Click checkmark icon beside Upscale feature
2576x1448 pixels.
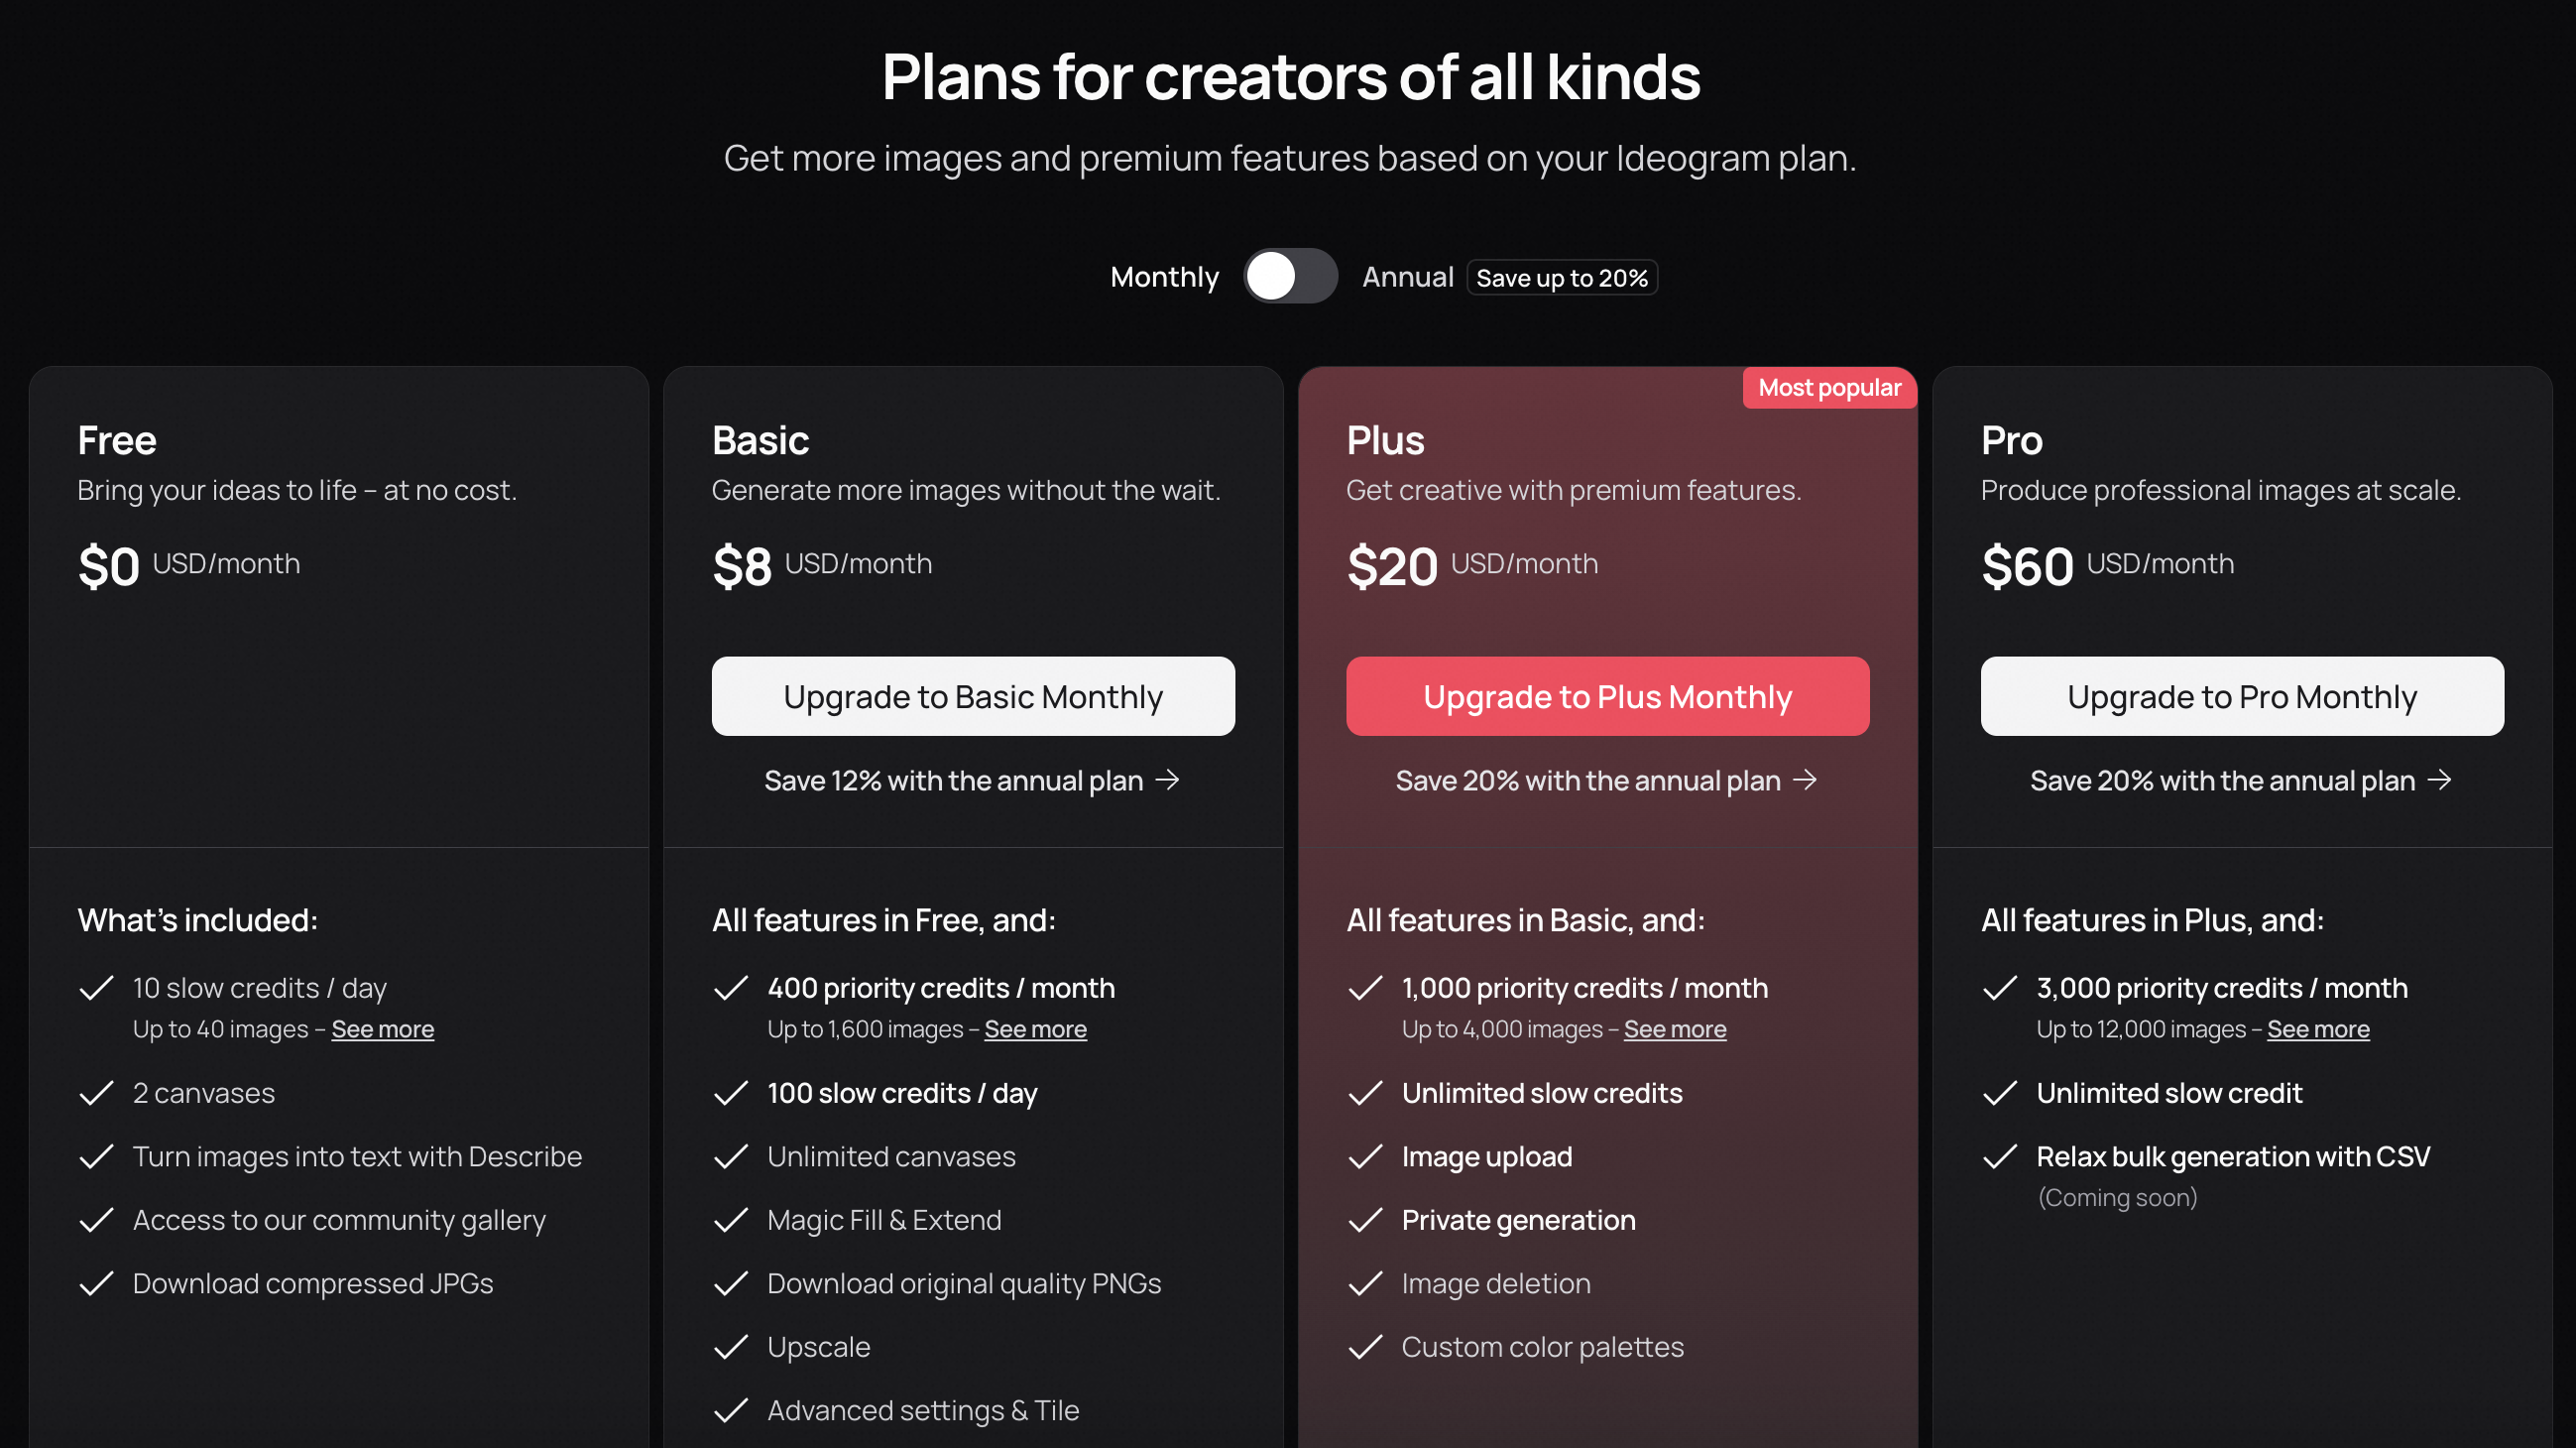(x=731, y=1347)
